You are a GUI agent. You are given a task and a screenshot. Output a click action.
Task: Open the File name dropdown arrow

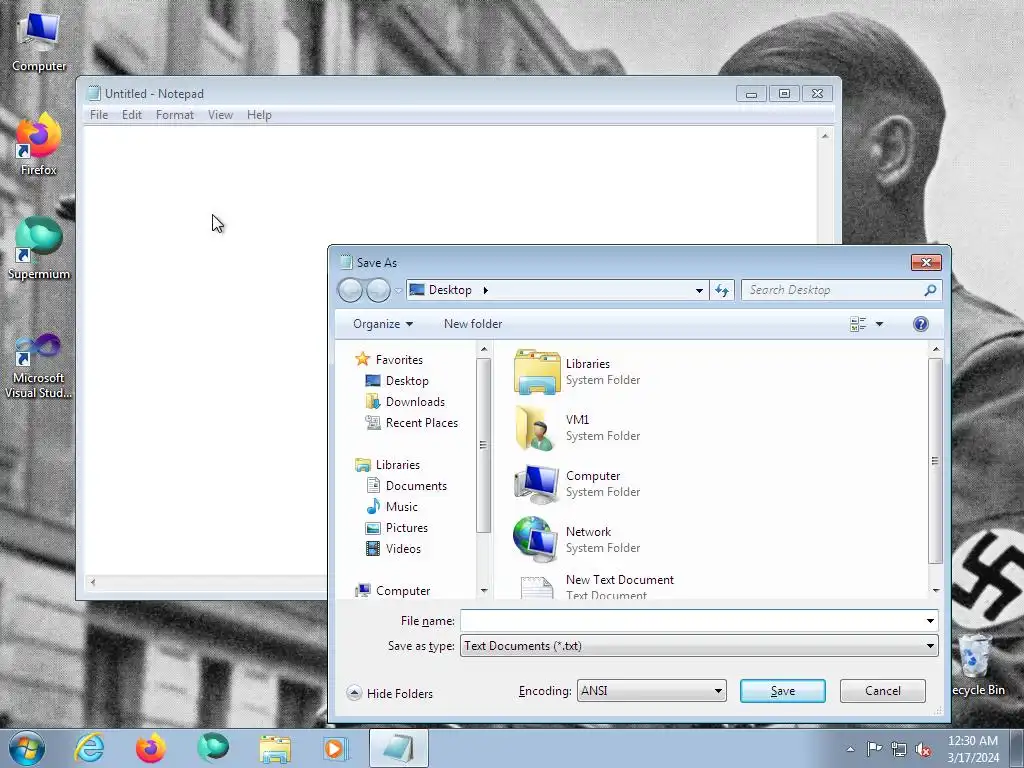pos(930,621)
